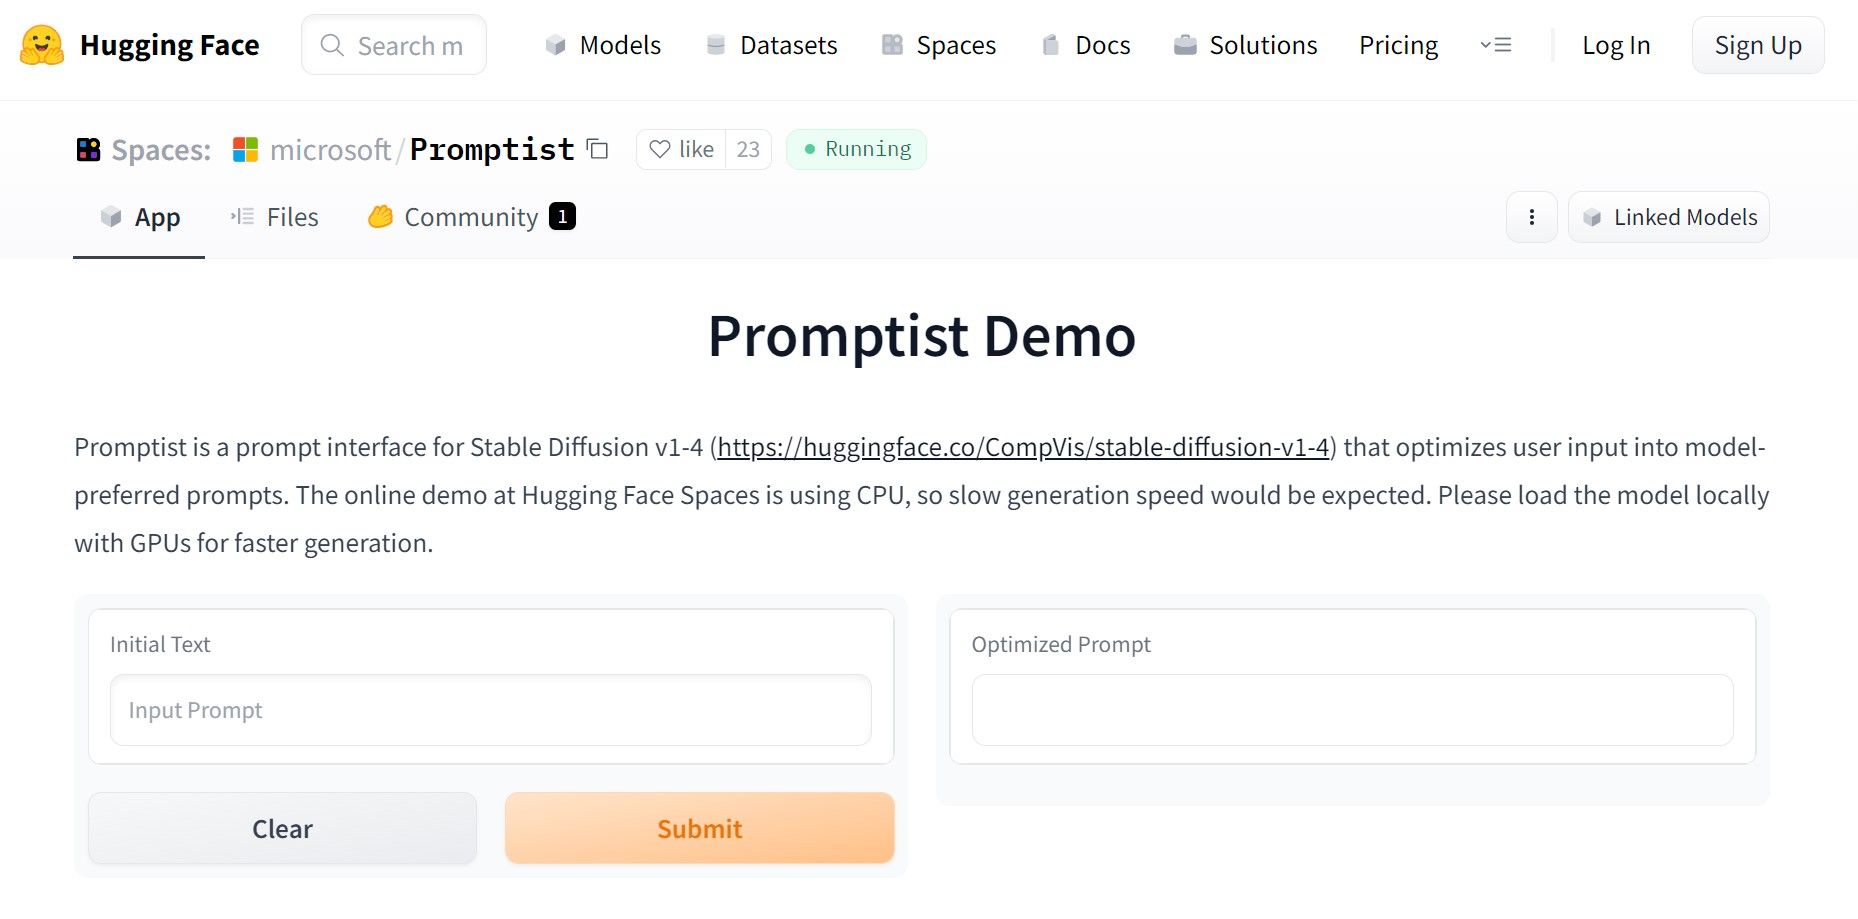
Task: Switch to the Files tab
Action: click(291, 217)
